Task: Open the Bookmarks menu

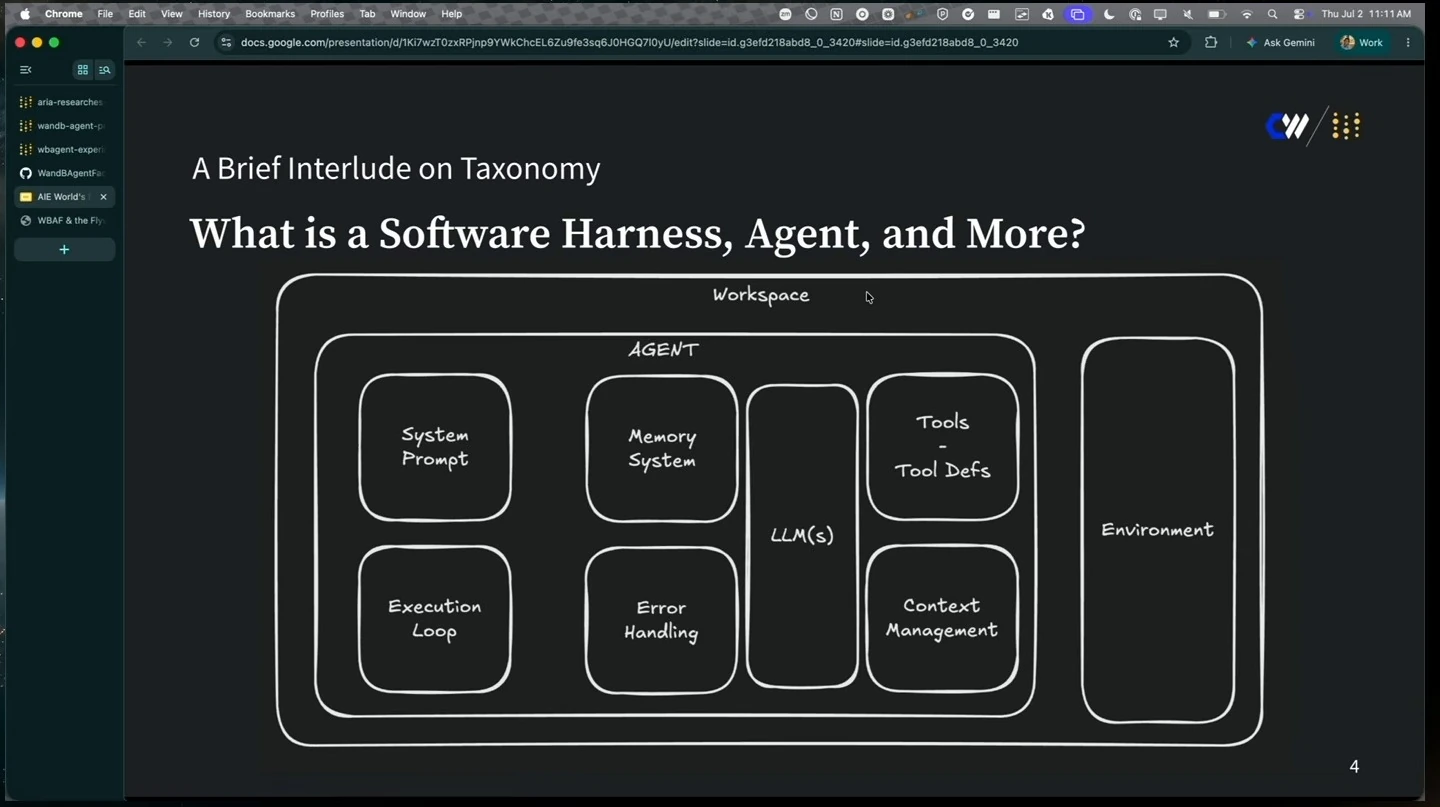Action: (x=270, y=14)
